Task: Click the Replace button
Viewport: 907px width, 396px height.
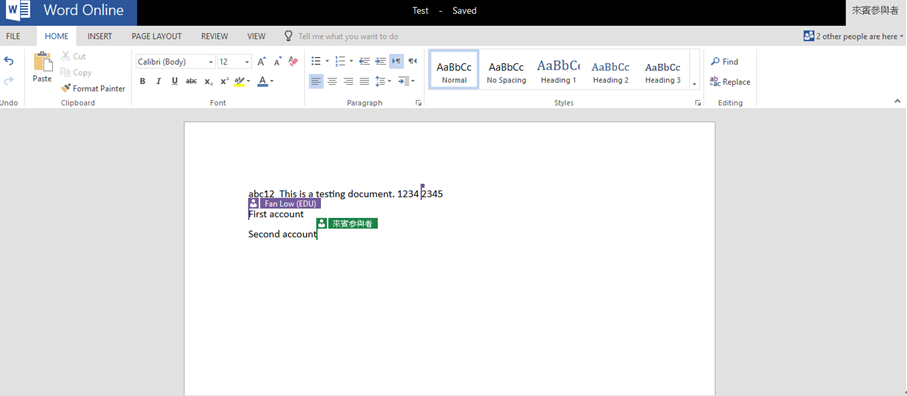Action: [730, 82]
